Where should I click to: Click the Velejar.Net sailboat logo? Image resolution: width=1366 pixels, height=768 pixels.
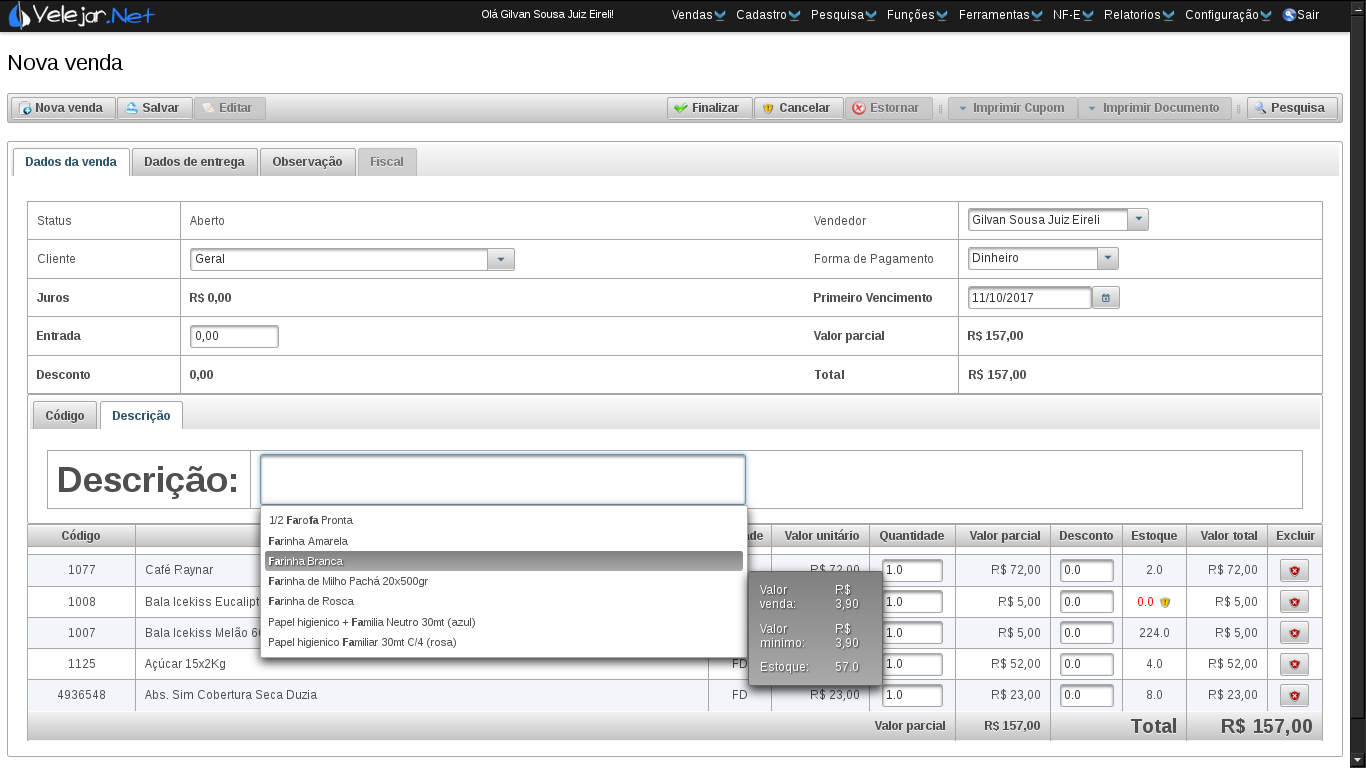(82, 15)
